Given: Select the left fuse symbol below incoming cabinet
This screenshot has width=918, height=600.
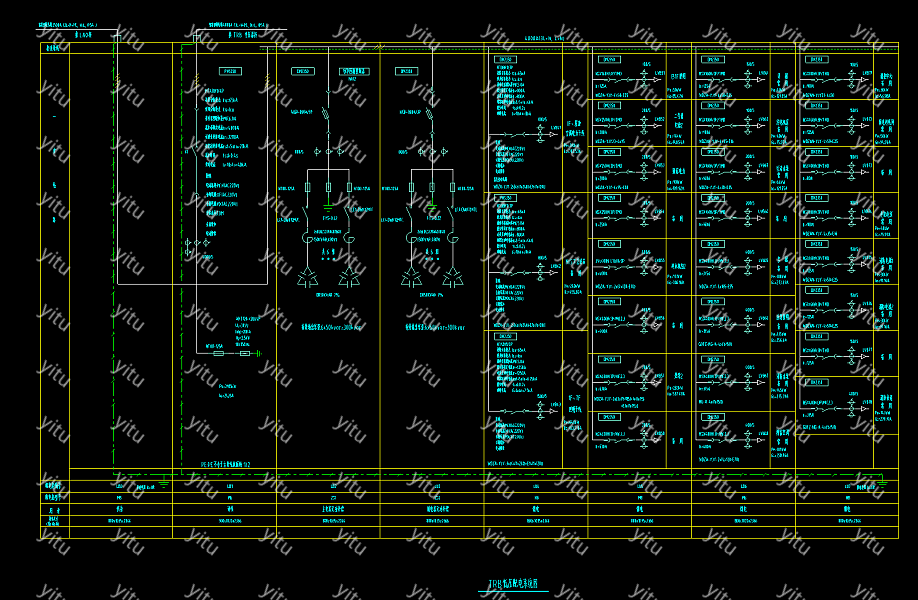Looking at the screenshot, I should click(218, 353).
